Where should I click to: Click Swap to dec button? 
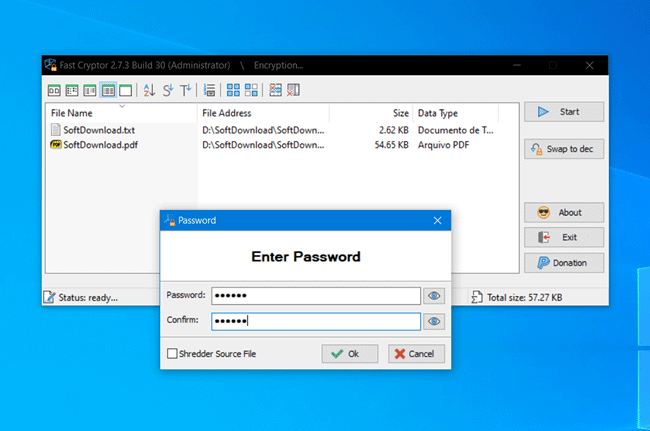[x=564, y=149]
